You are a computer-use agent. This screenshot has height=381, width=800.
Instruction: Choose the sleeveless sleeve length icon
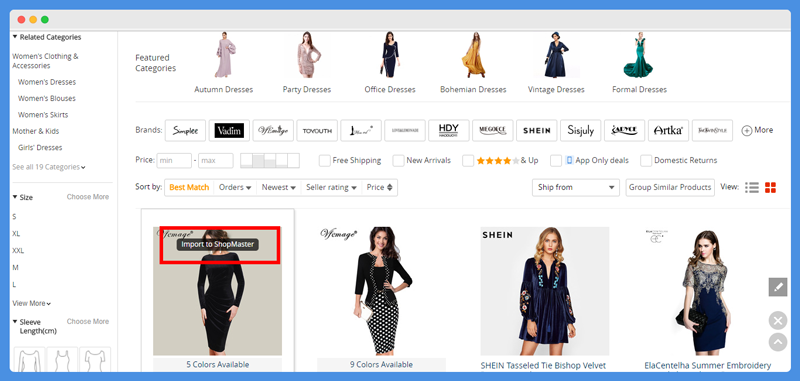62,360
